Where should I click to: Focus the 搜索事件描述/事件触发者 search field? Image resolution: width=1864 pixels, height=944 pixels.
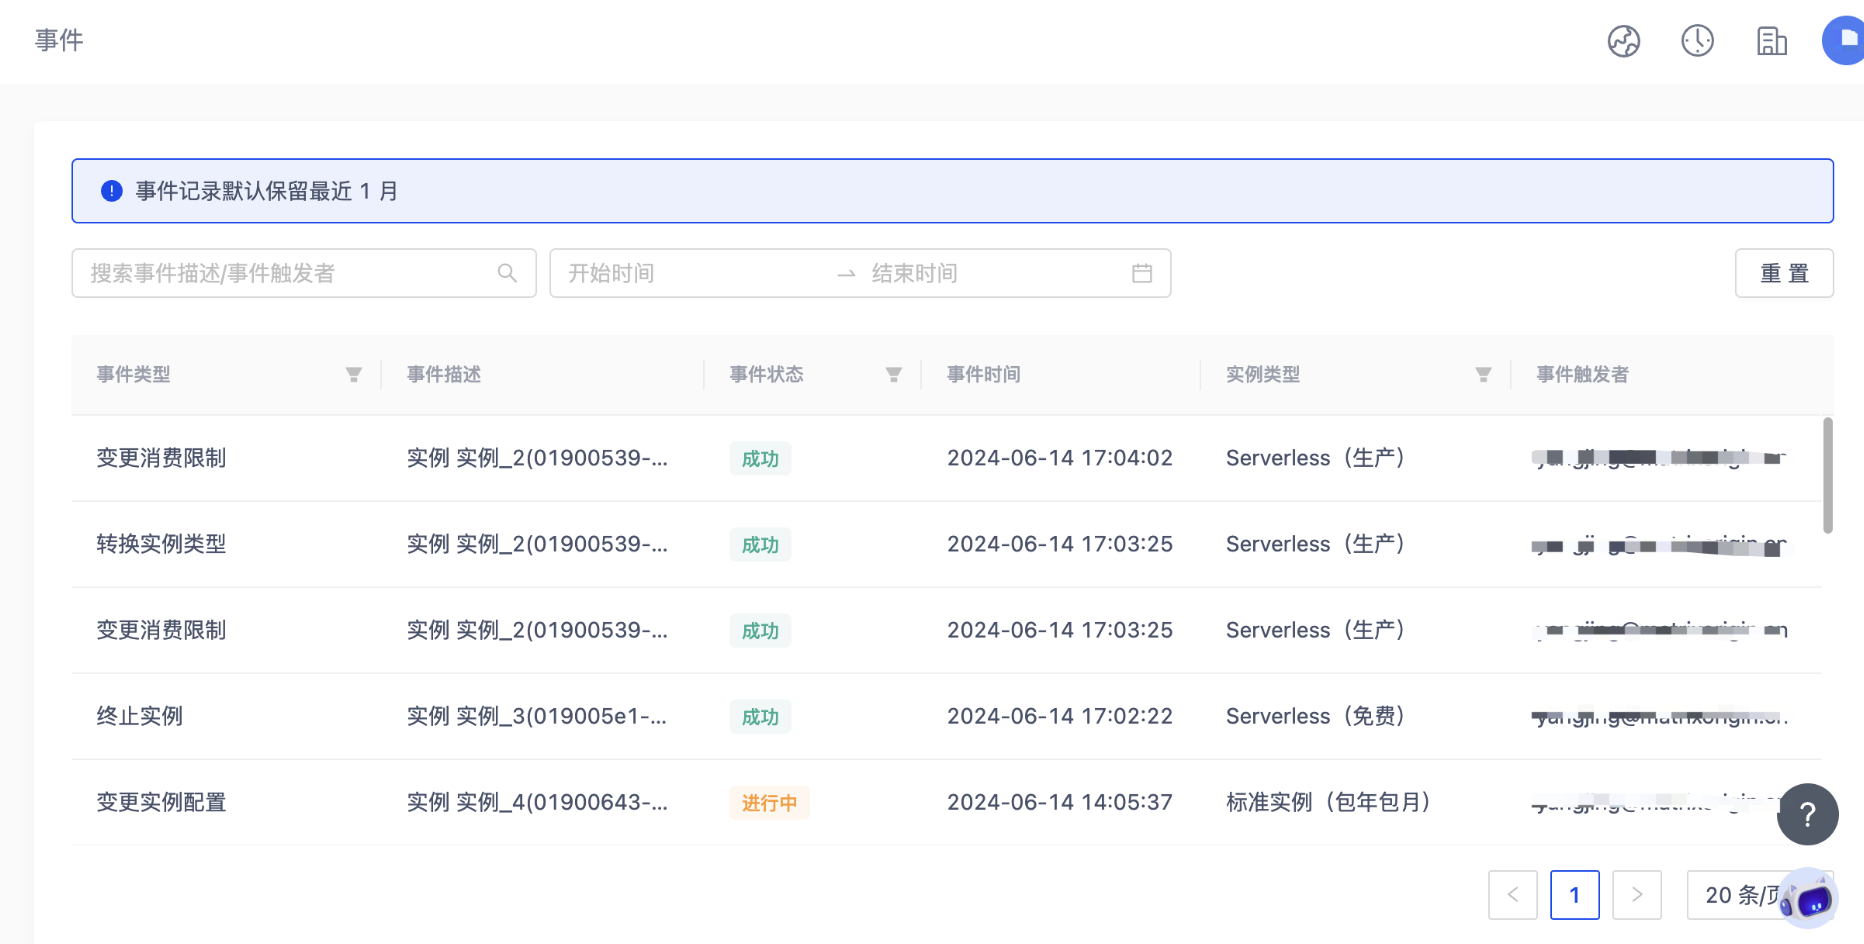click(x=290, y=273)
